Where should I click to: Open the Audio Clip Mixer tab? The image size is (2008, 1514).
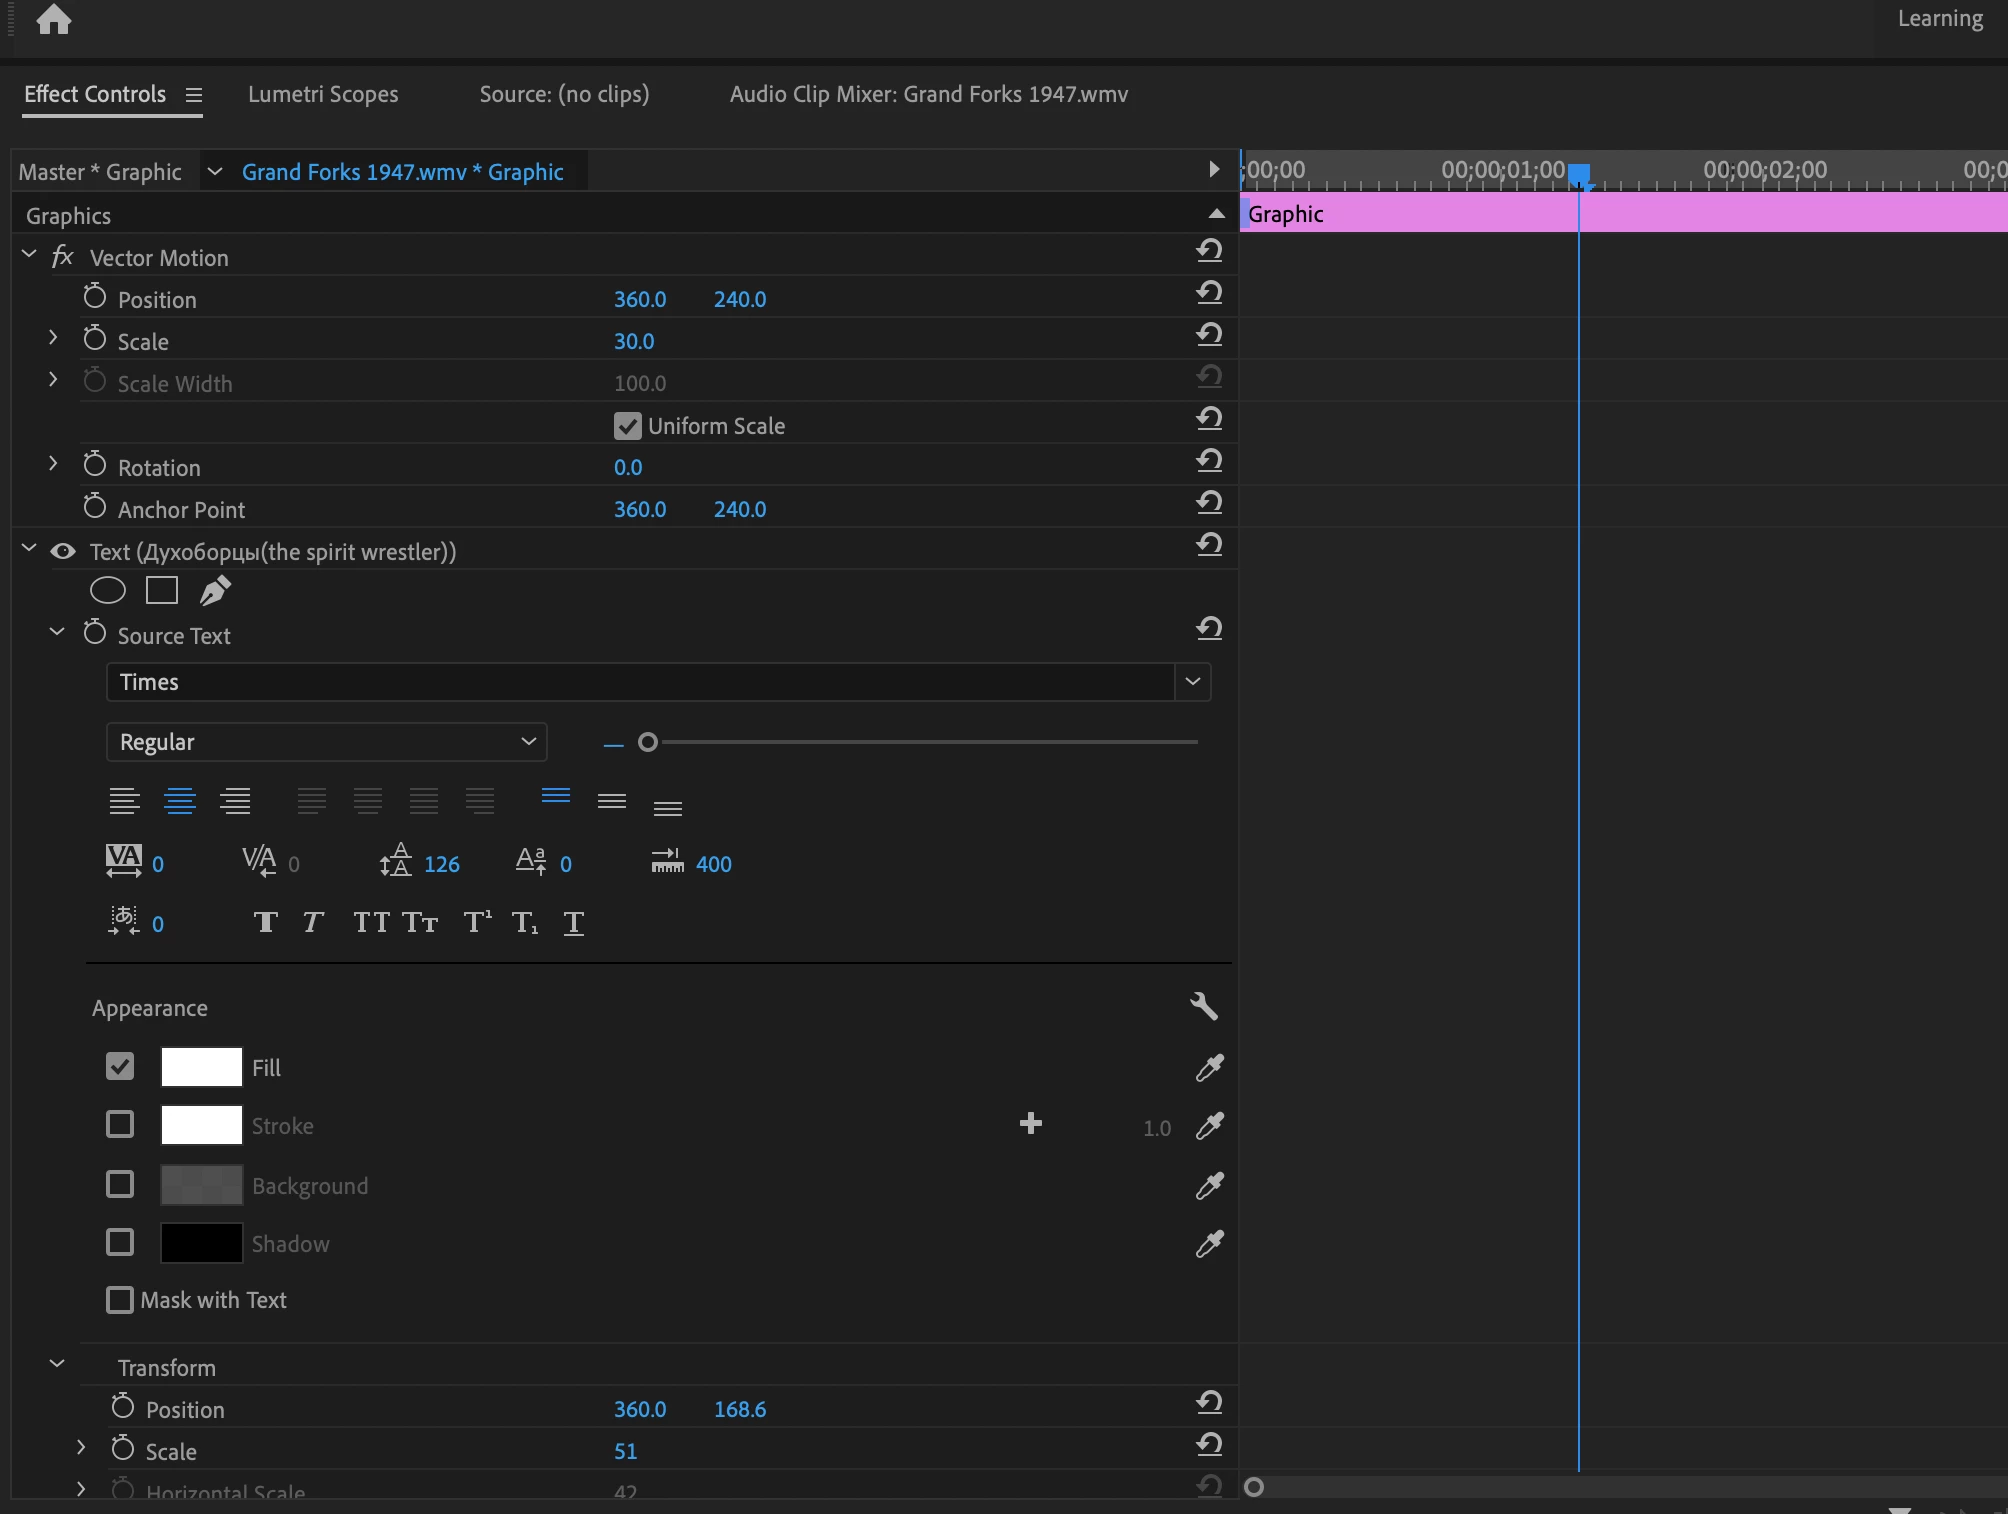[x=928, y=94]
